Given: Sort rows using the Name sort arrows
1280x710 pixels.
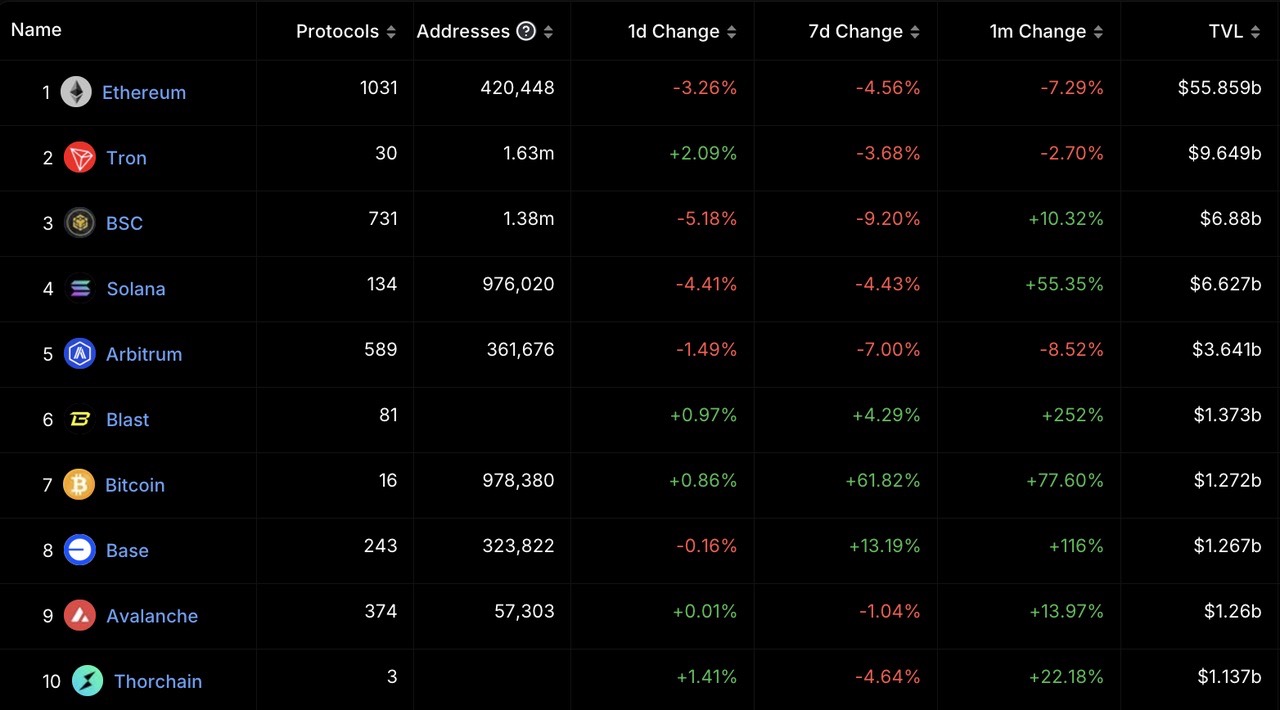Looking at the screenshot, I should (36, 29).
